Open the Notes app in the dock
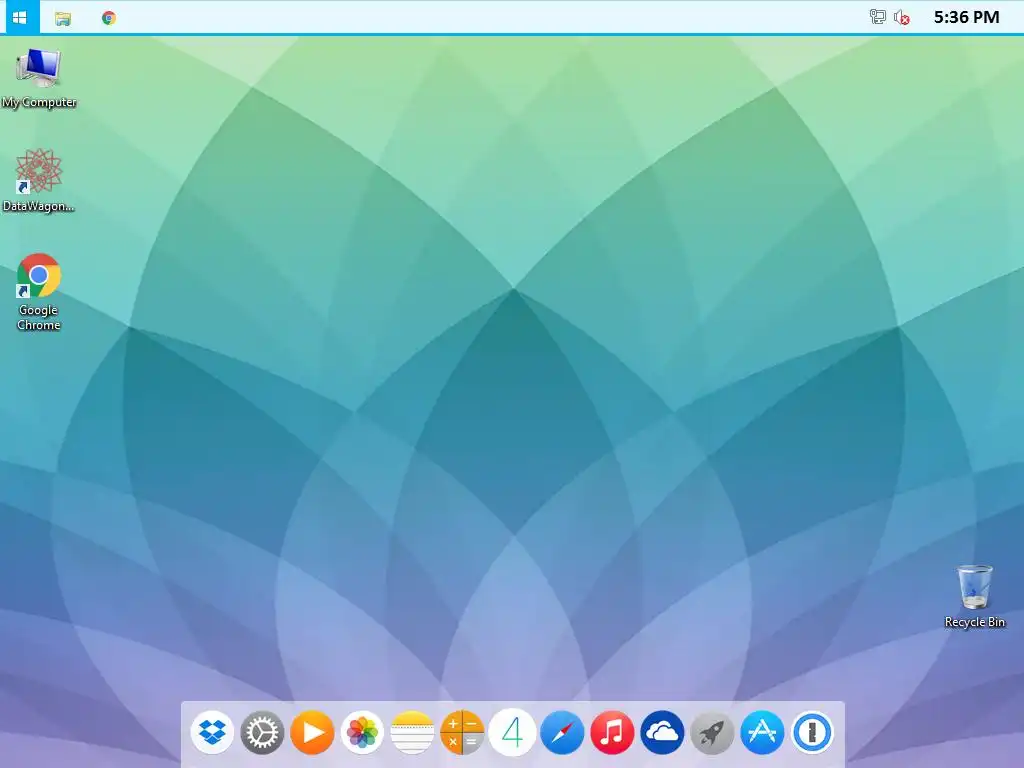Viewport: 1024px width, 768px height. (412, 733)
